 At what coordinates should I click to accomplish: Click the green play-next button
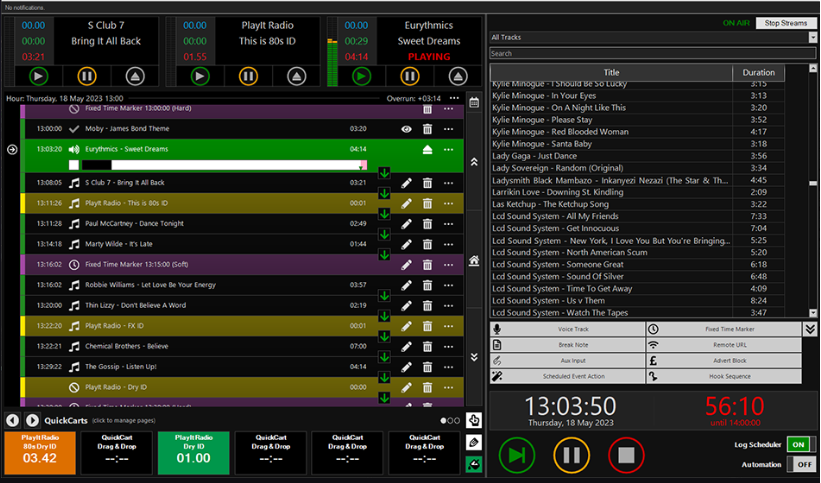click(517, 456)
